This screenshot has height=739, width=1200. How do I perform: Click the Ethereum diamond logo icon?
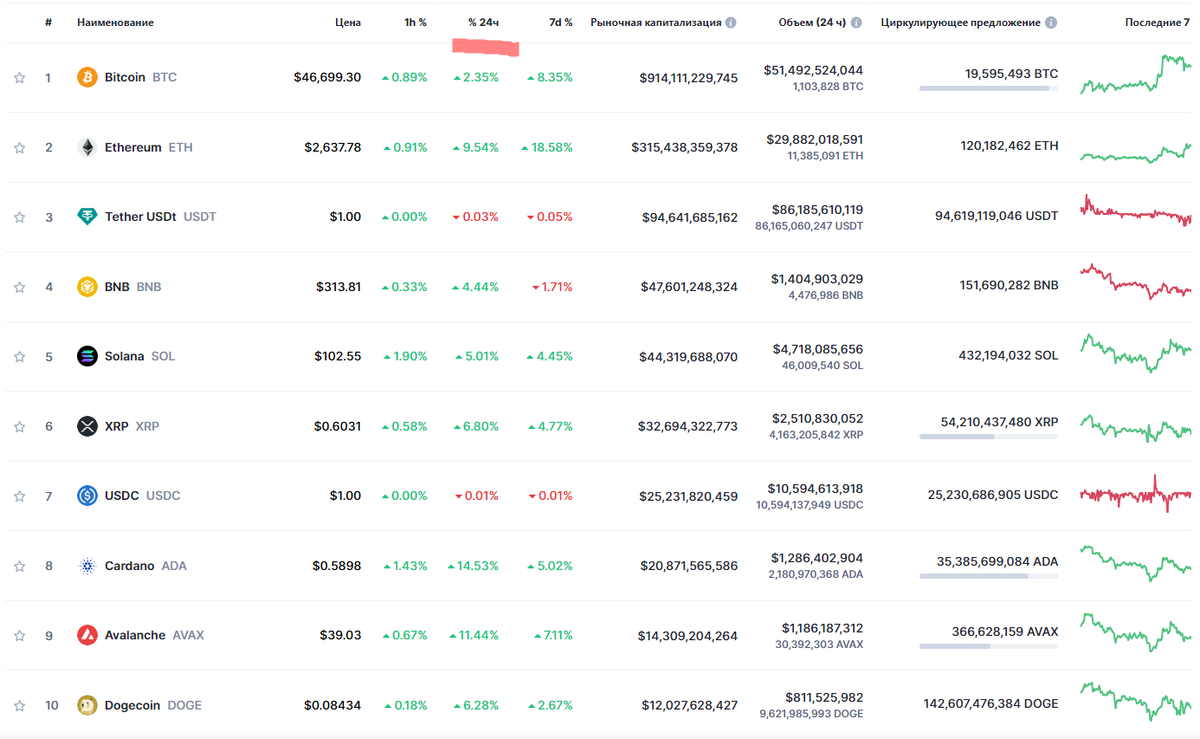coord(88,147)
